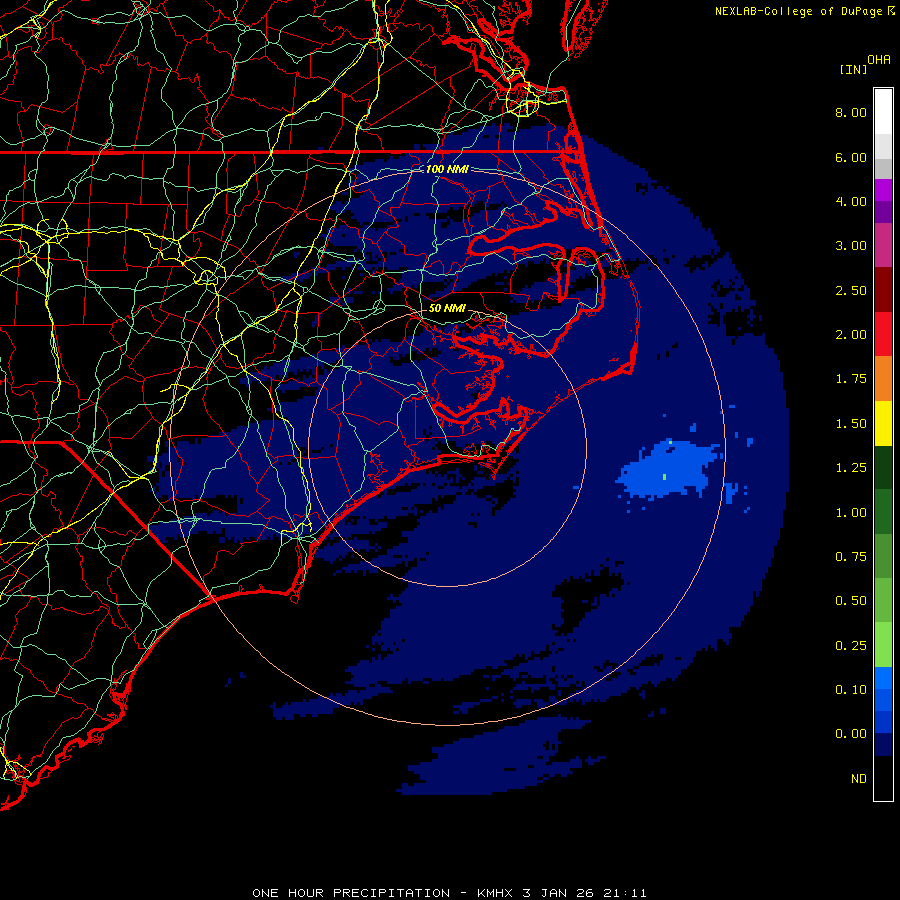This screenshot has height=900, width=900.
Task: Click the "4.00" legend value
Action: click(851, 201)
